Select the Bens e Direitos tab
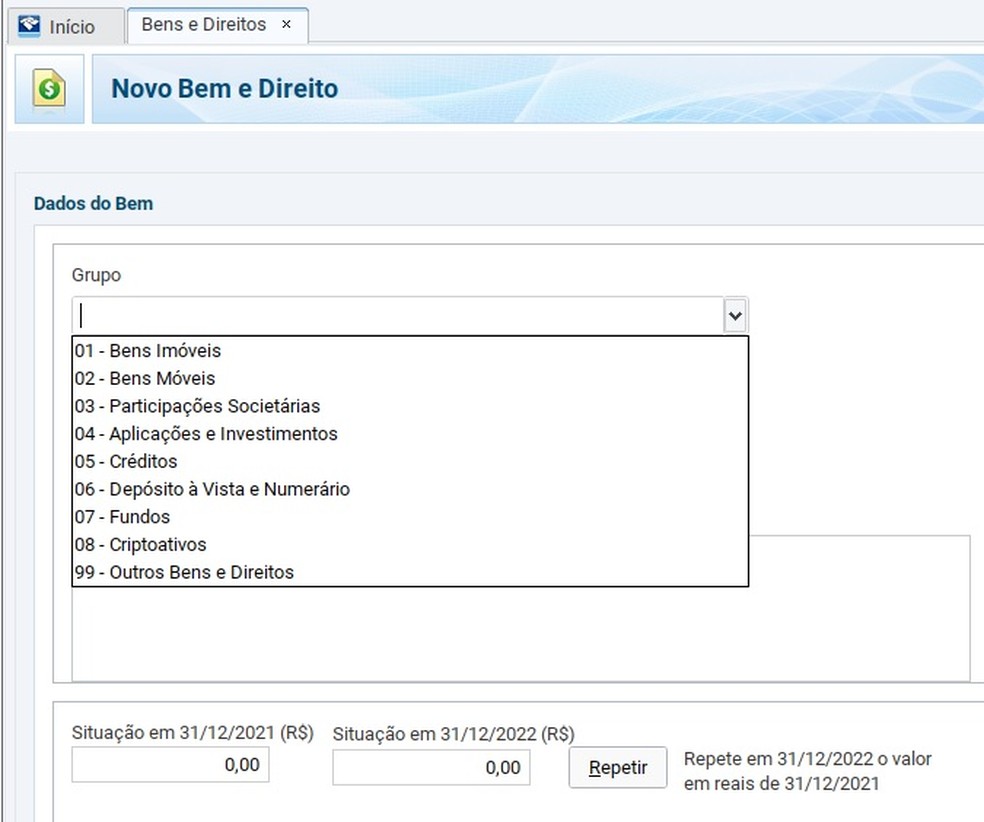This screenshot has height=822, width=984. (x=204, y=25)
